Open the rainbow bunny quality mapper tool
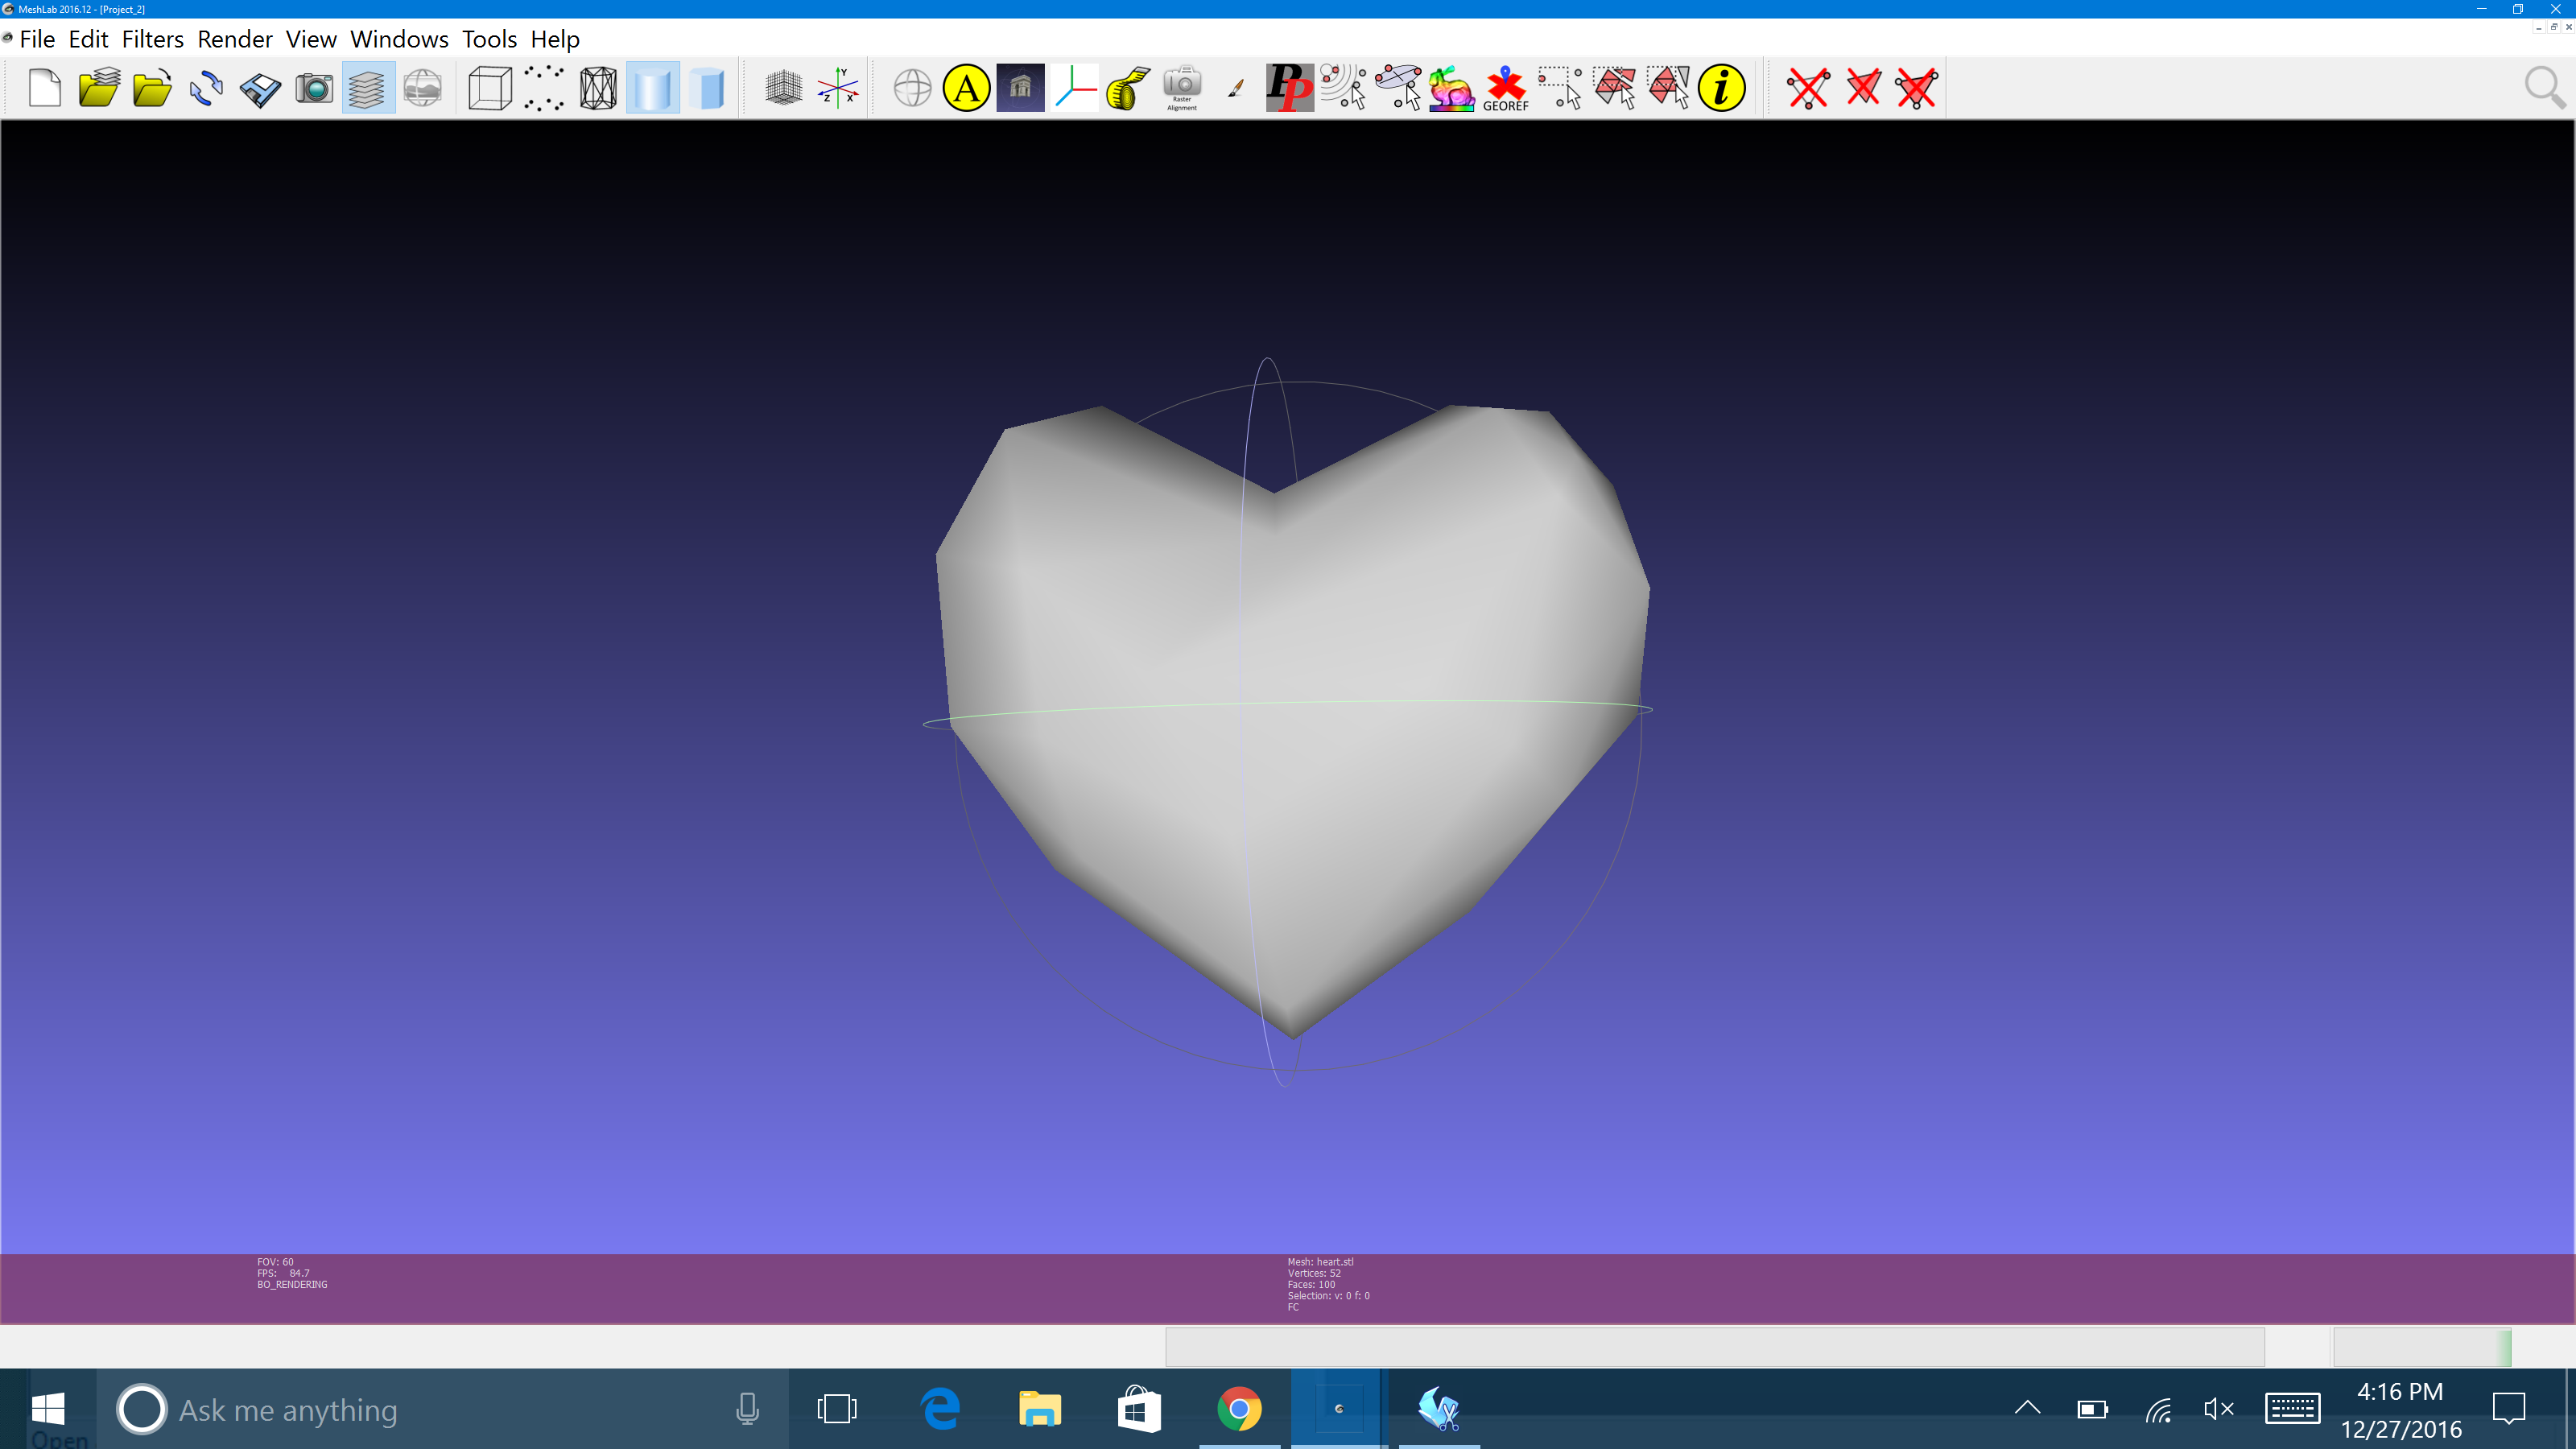 pos(1452,88)
